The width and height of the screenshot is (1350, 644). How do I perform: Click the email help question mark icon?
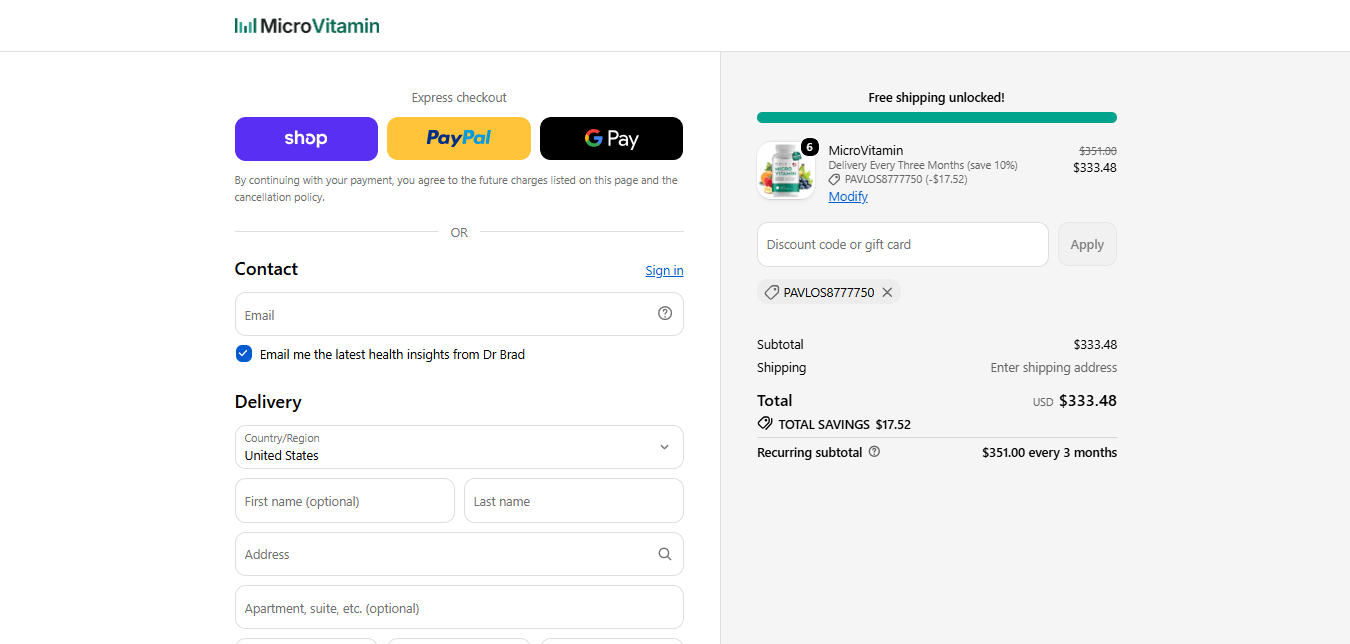[665, 313]
